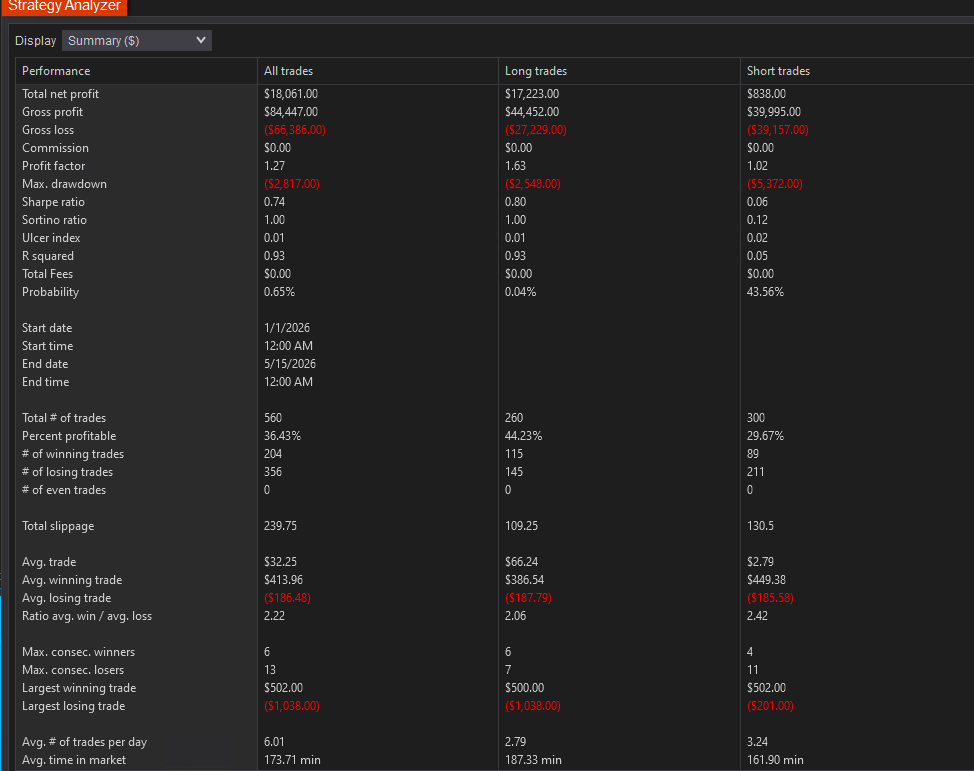974x771 pixels.
Task: Click the 204 winning trades value
Action: [x=273, y=454]
